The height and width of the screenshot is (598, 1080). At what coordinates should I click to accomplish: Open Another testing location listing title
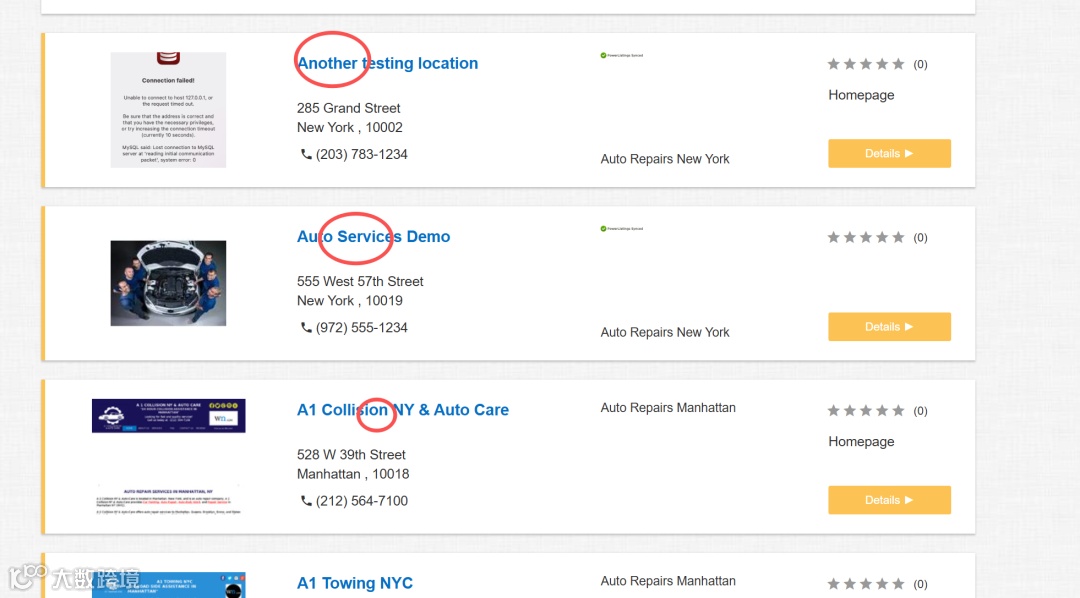tap(387, 63)
